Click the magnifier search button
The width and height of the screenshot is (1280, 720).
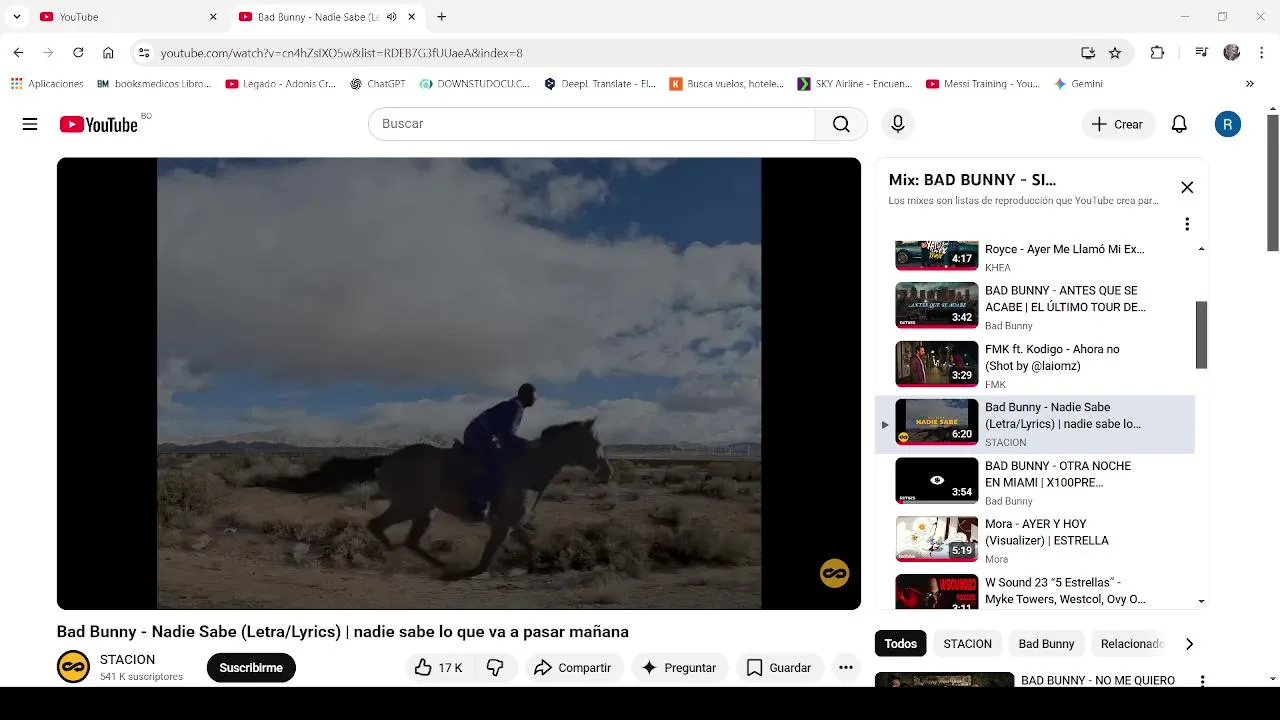tap(841, 124)
